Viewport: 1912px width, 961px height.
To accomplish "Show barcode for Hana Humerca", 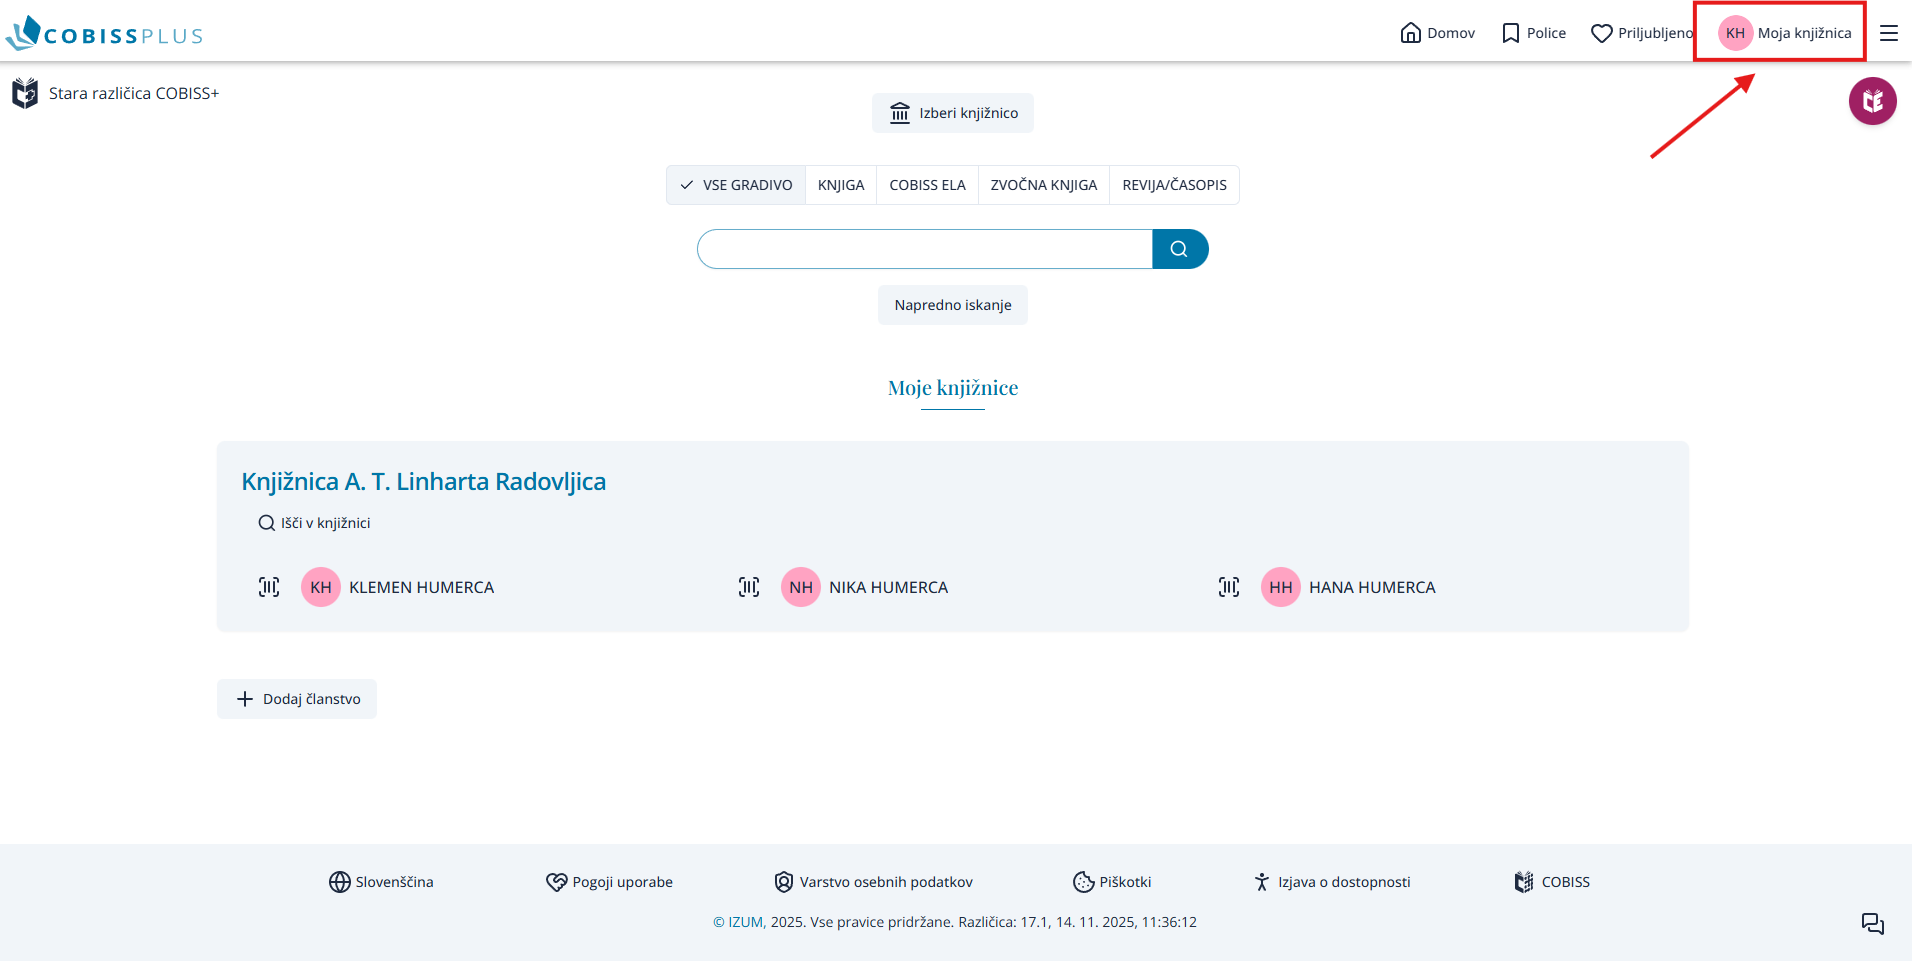I will 1229,587.
